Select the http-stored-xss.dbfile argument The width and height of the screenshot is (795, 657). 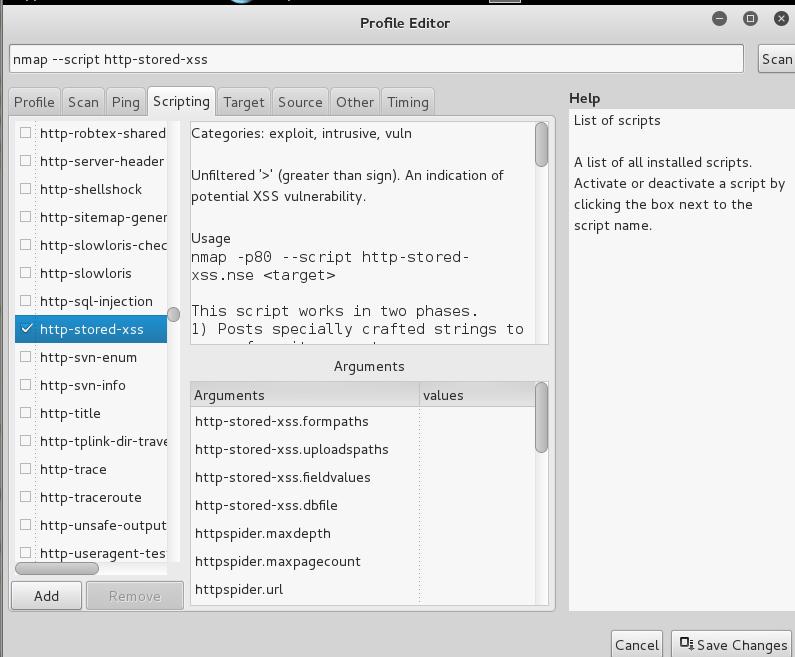[363, 505]
